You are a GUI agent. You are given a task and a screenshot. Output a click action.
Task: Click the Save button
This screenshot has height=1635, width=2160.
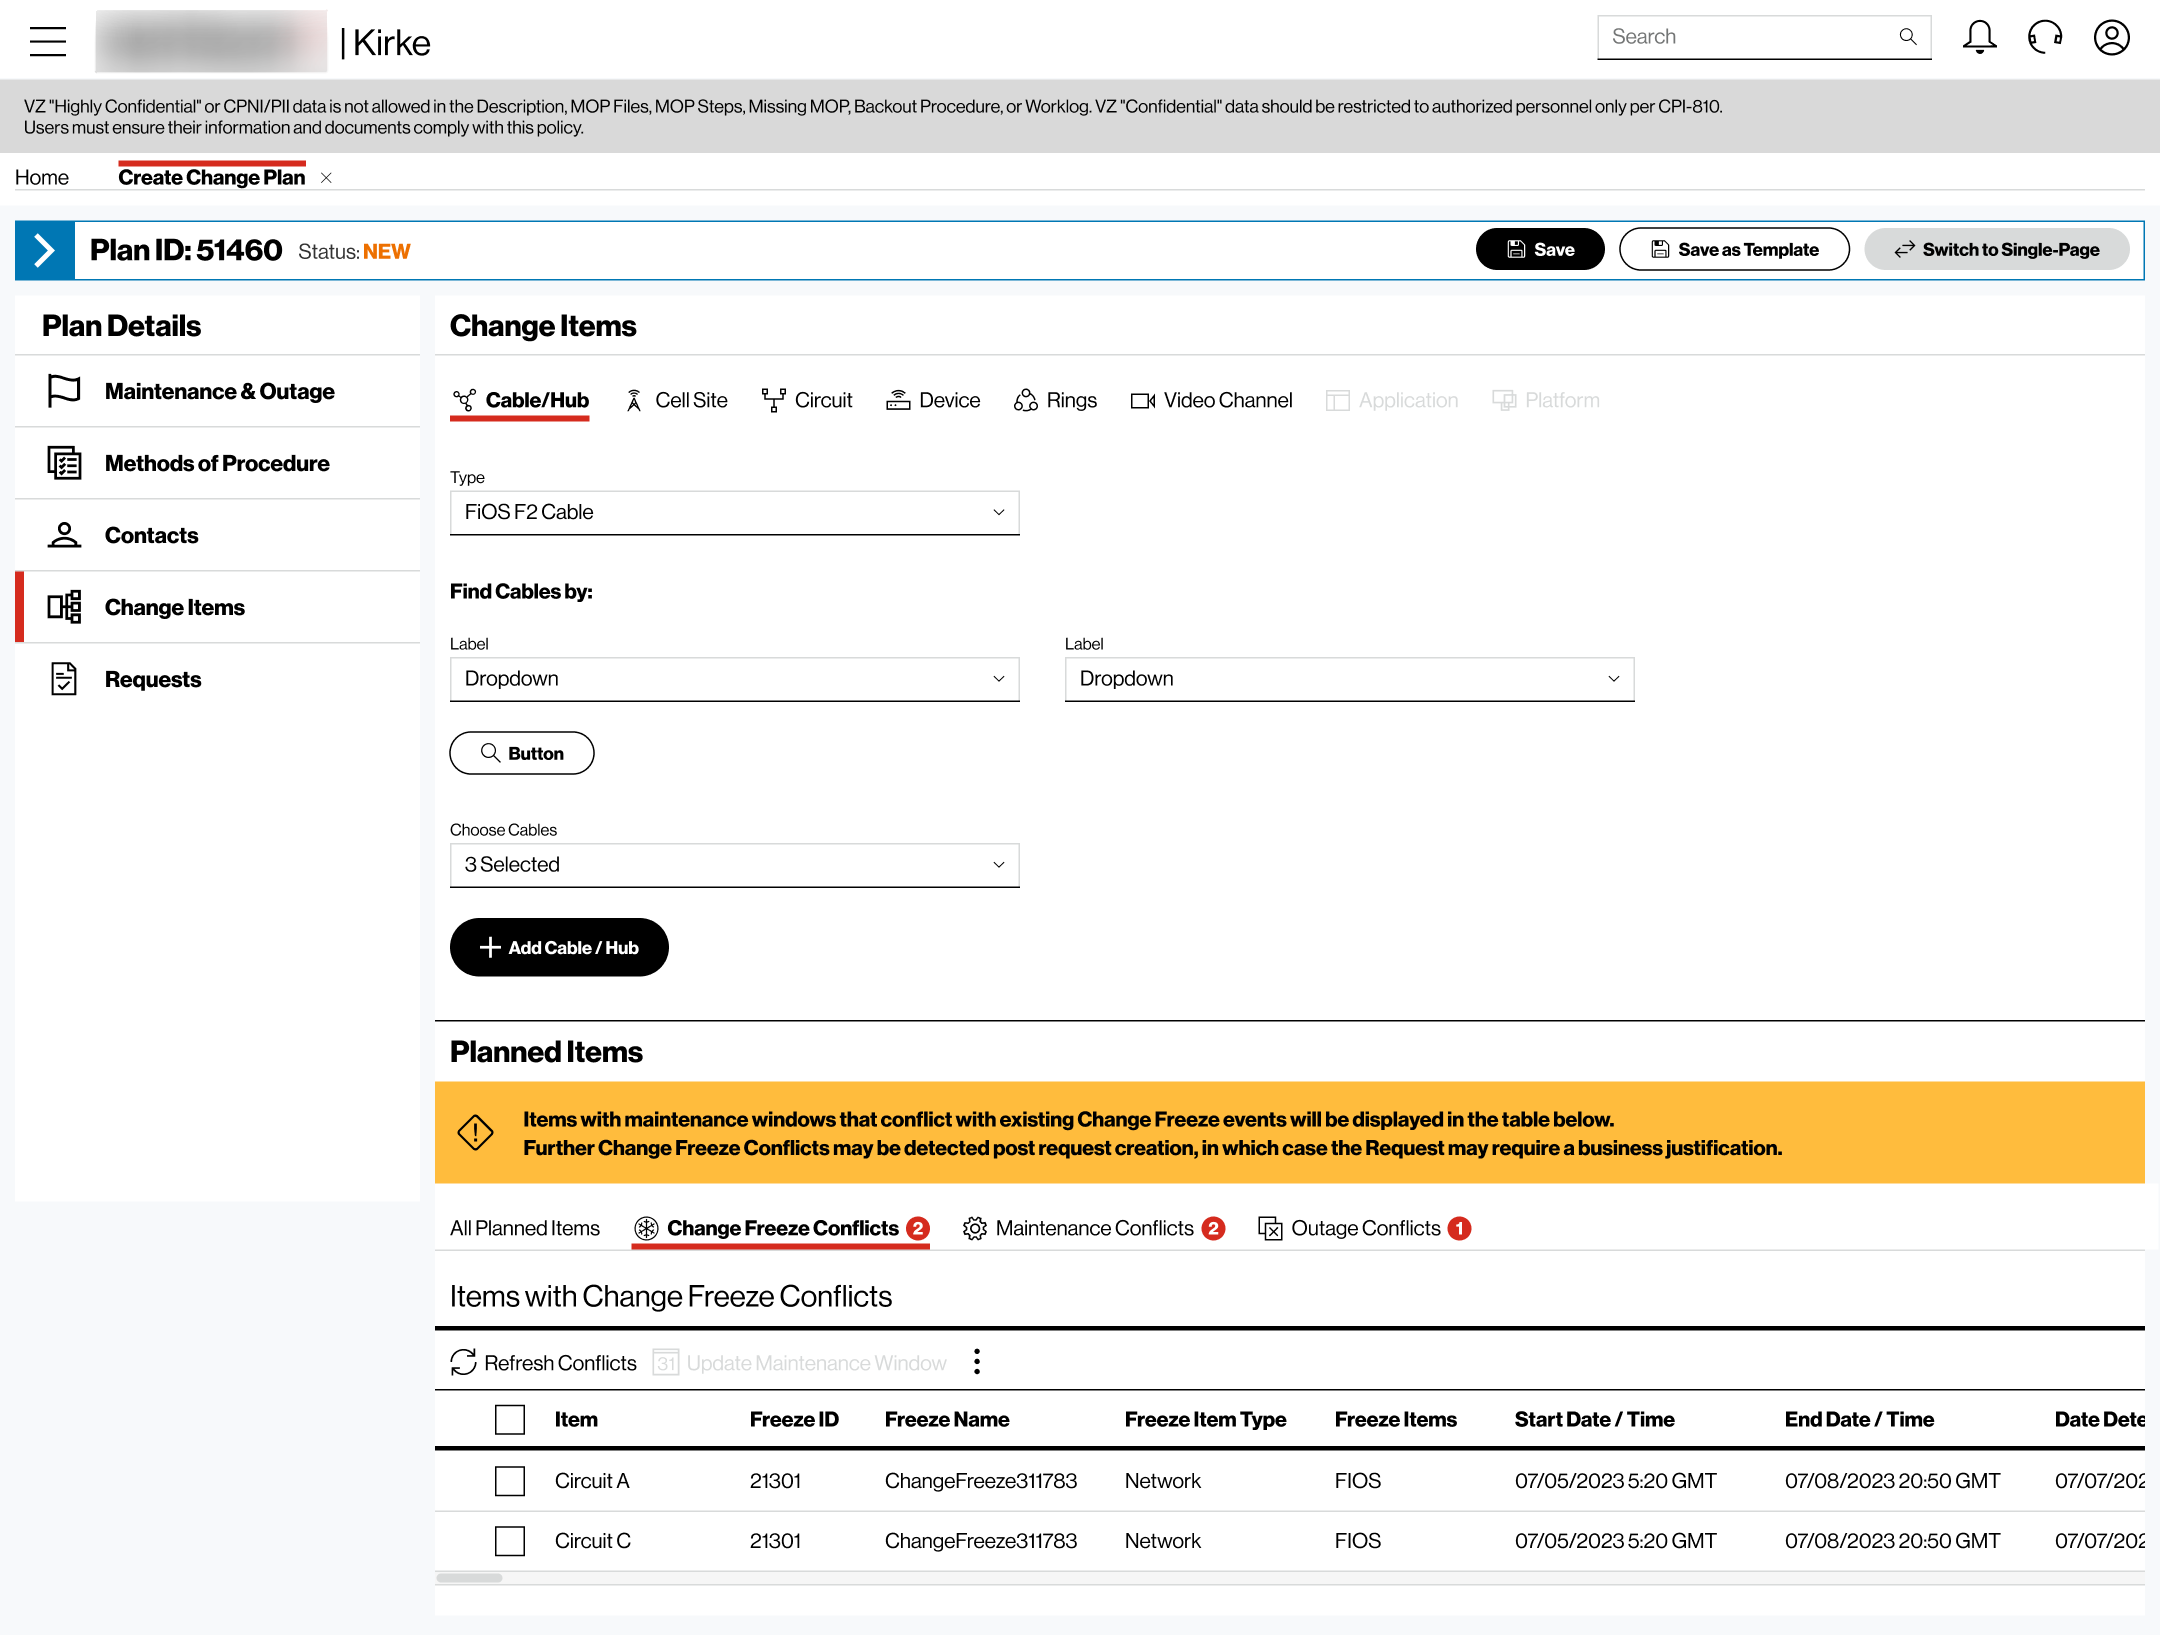1540,249
